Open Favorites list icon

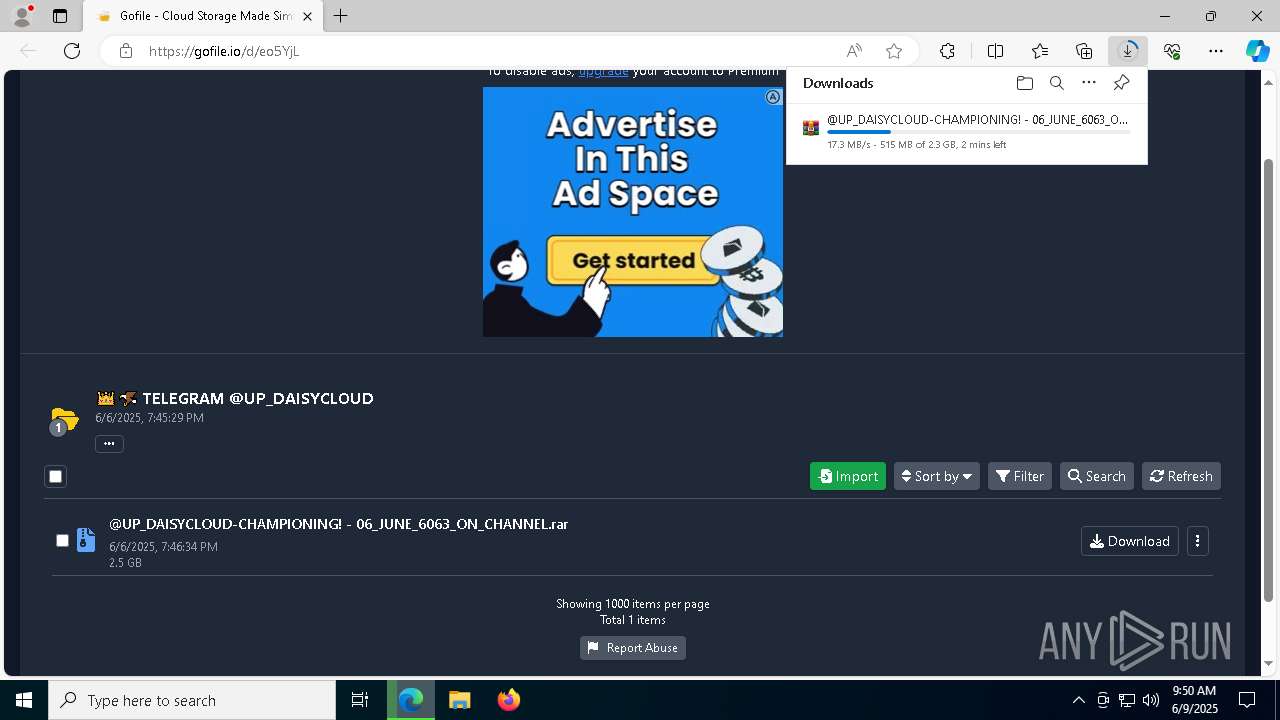click(1040, 51)
